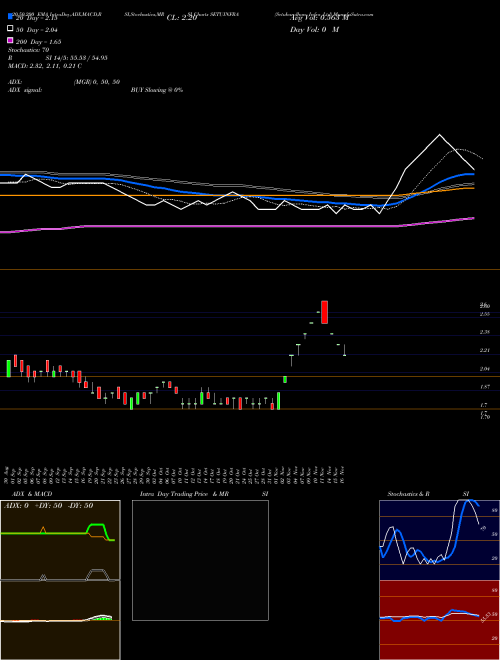500x660 pixels.
Task: Click the blue 20 Day legend swatch
Action: [x=10, y=17]
